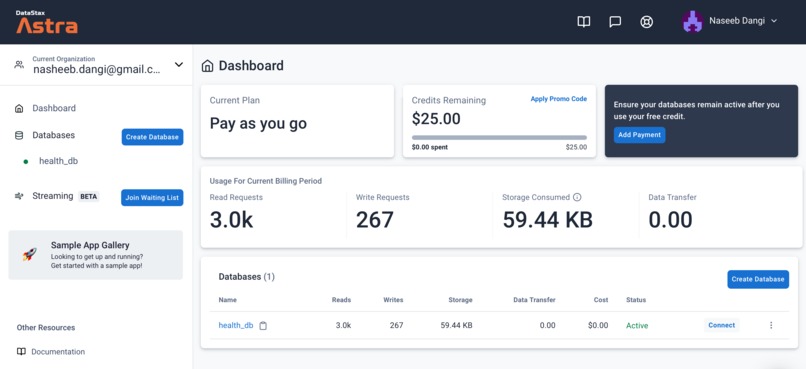Expand the Current Organization dropdown chevron

(179, 65)
